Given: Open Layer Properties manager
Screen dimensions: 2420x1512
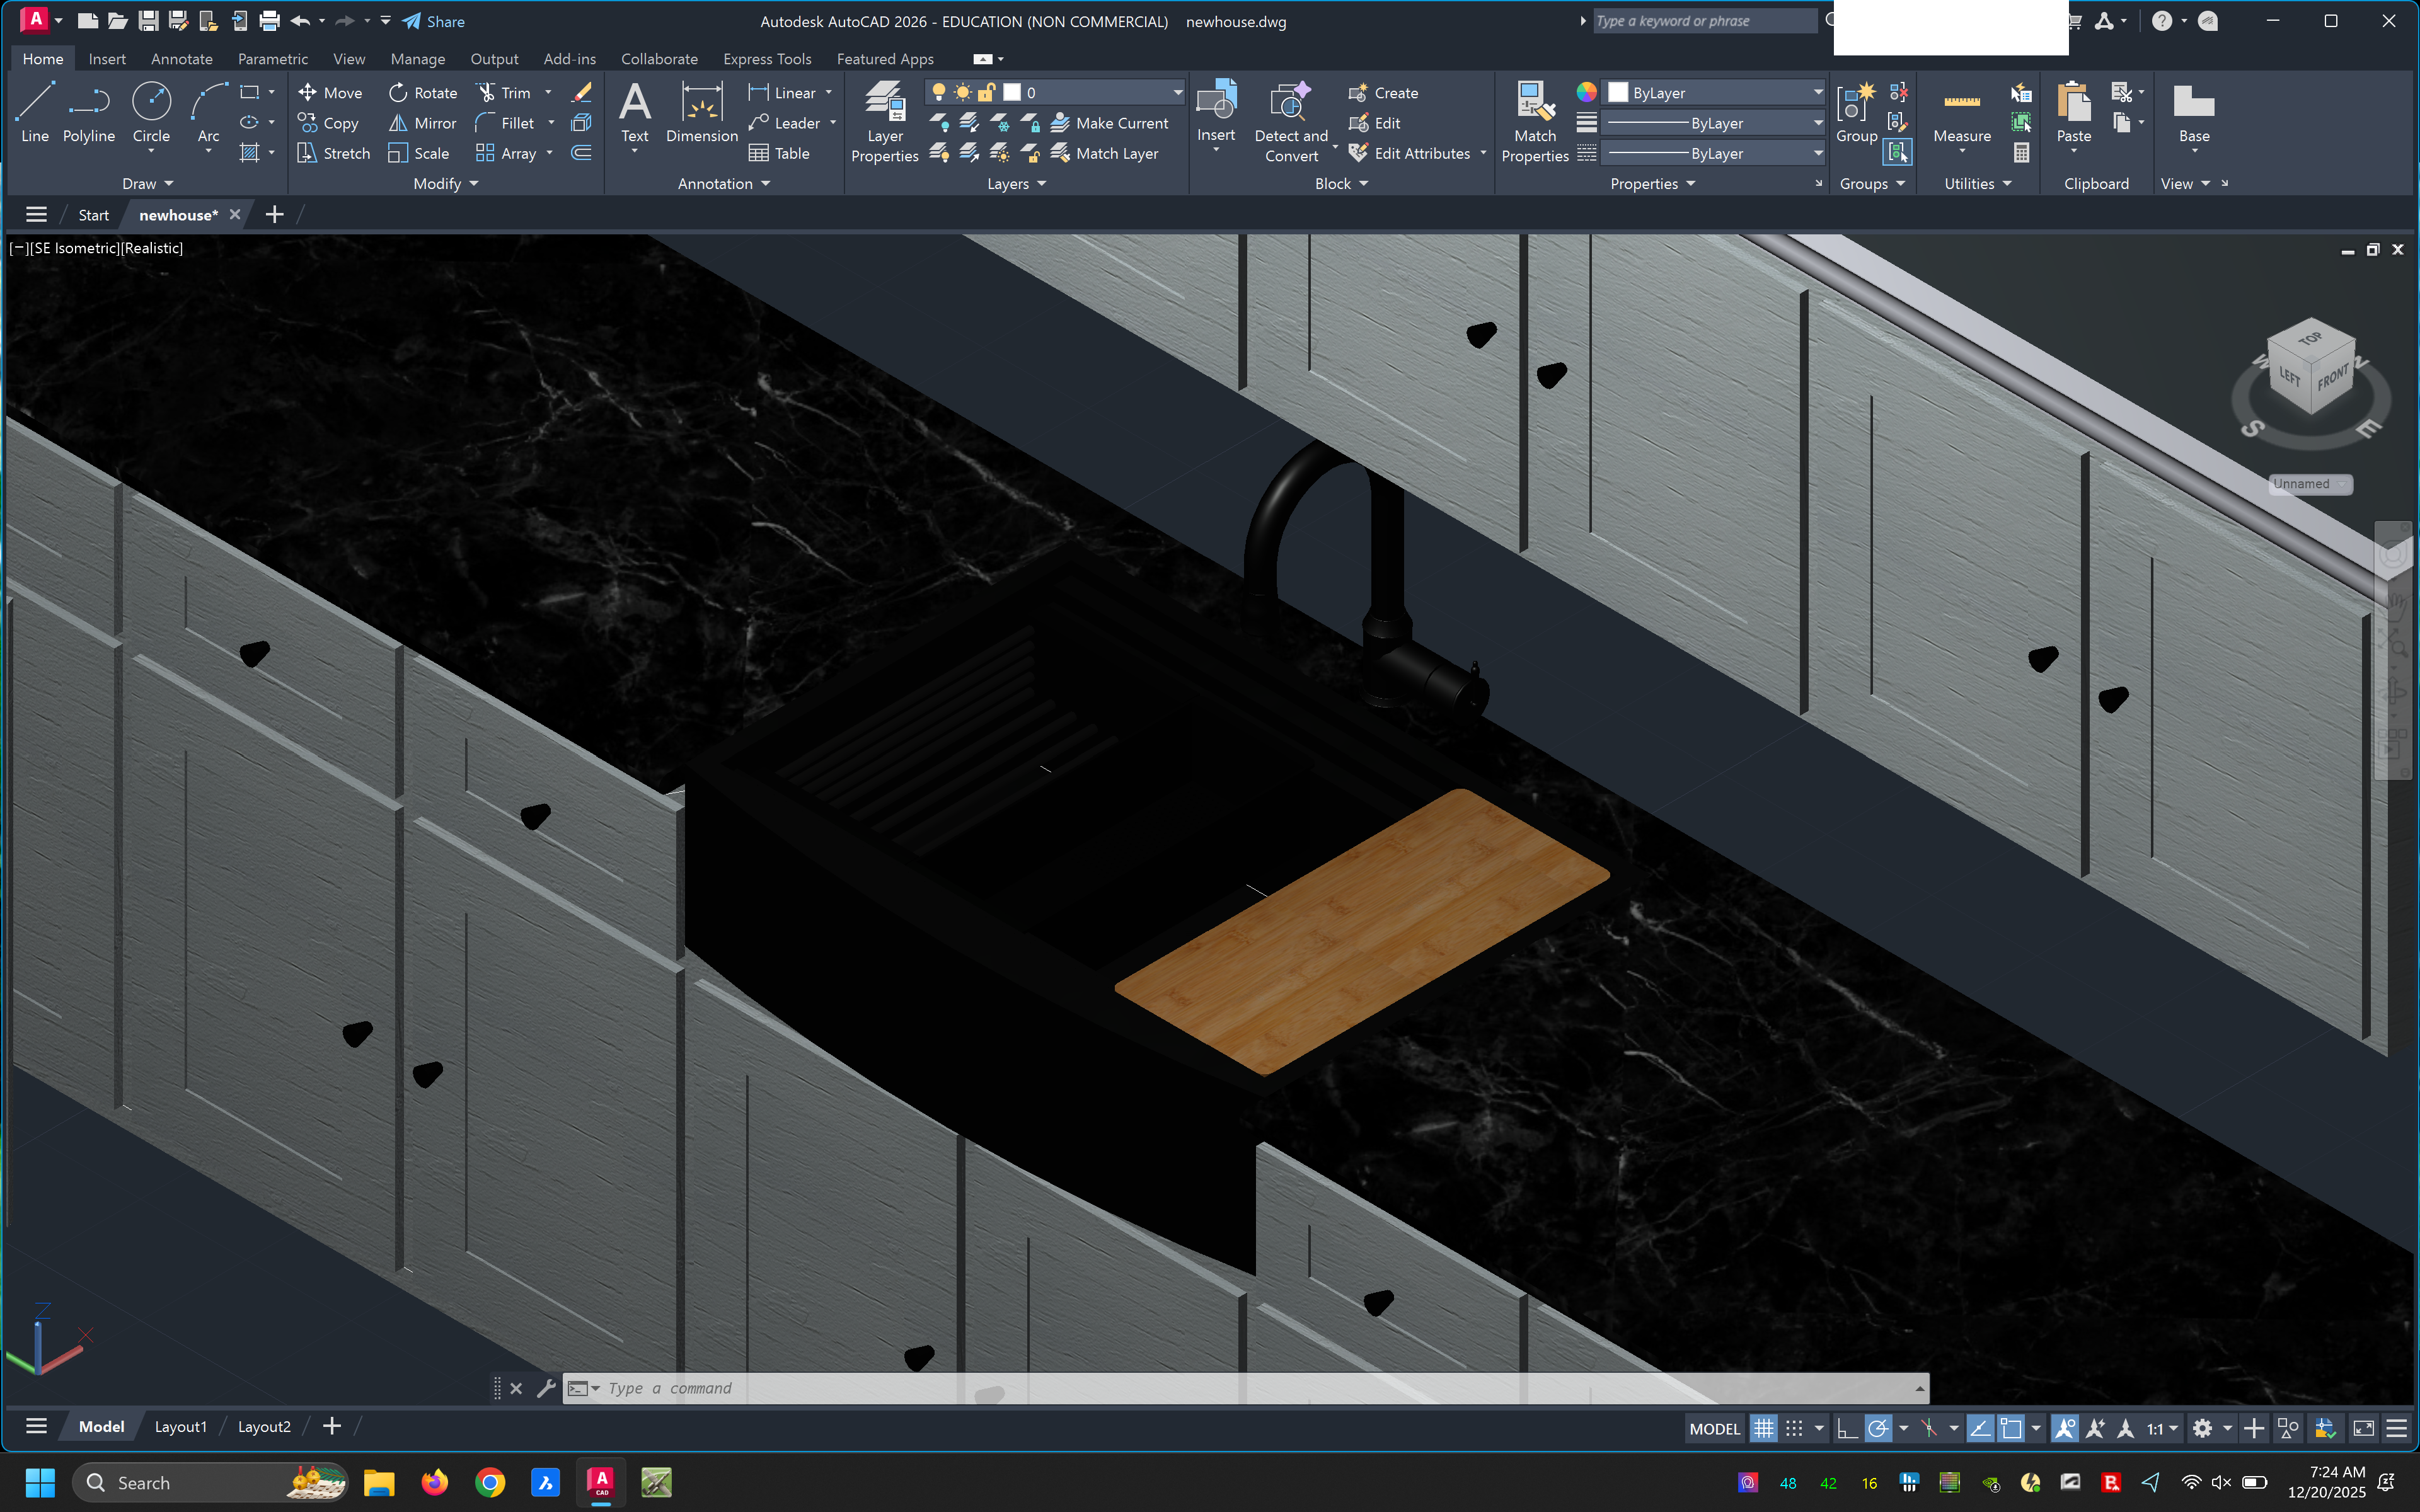Looking at the screenshot, I should tap(884, 122).
